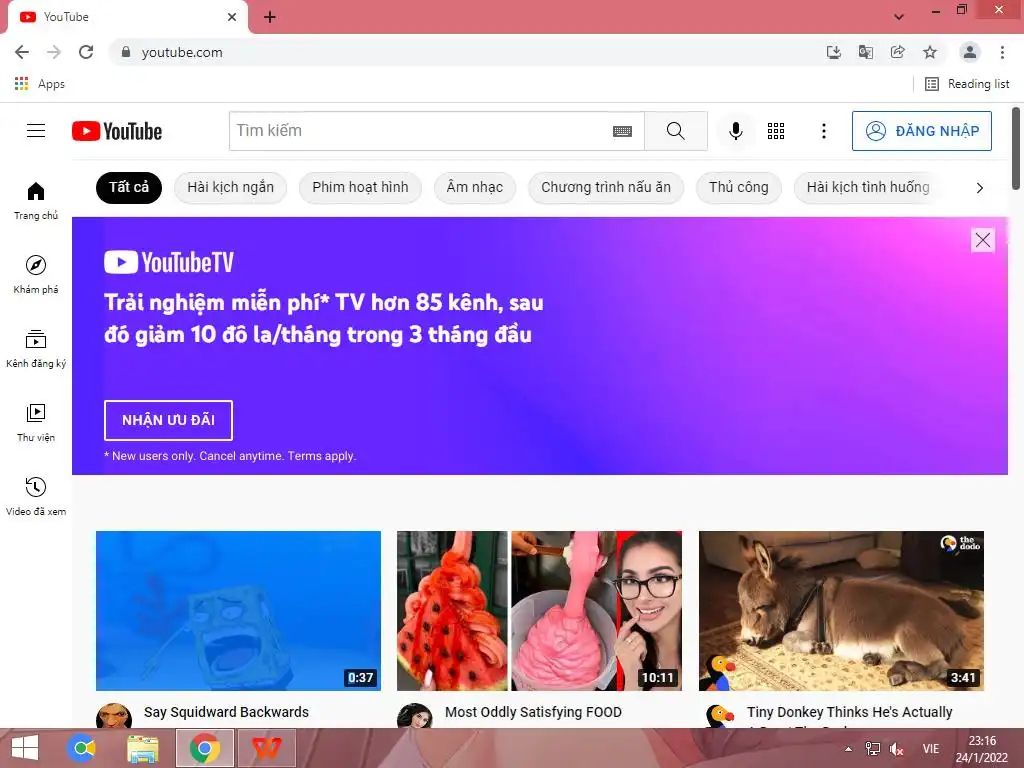1024x768 pixels.
Task: Click the YouTube logo
Action: point(117,131)
